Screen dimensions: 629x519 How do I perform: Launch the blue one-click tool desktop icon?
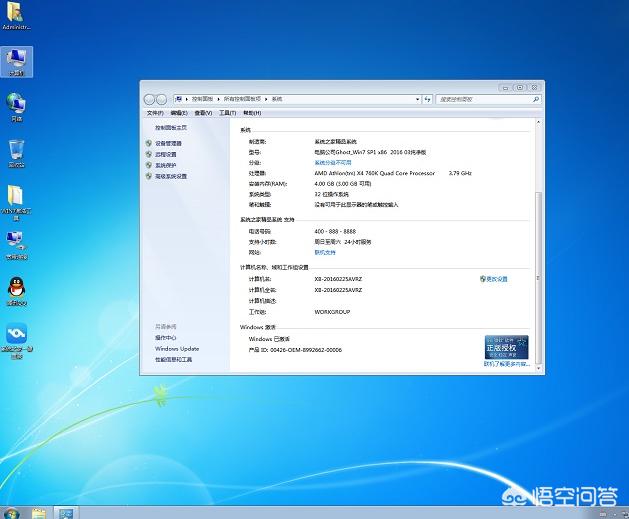tap(16, 341)
